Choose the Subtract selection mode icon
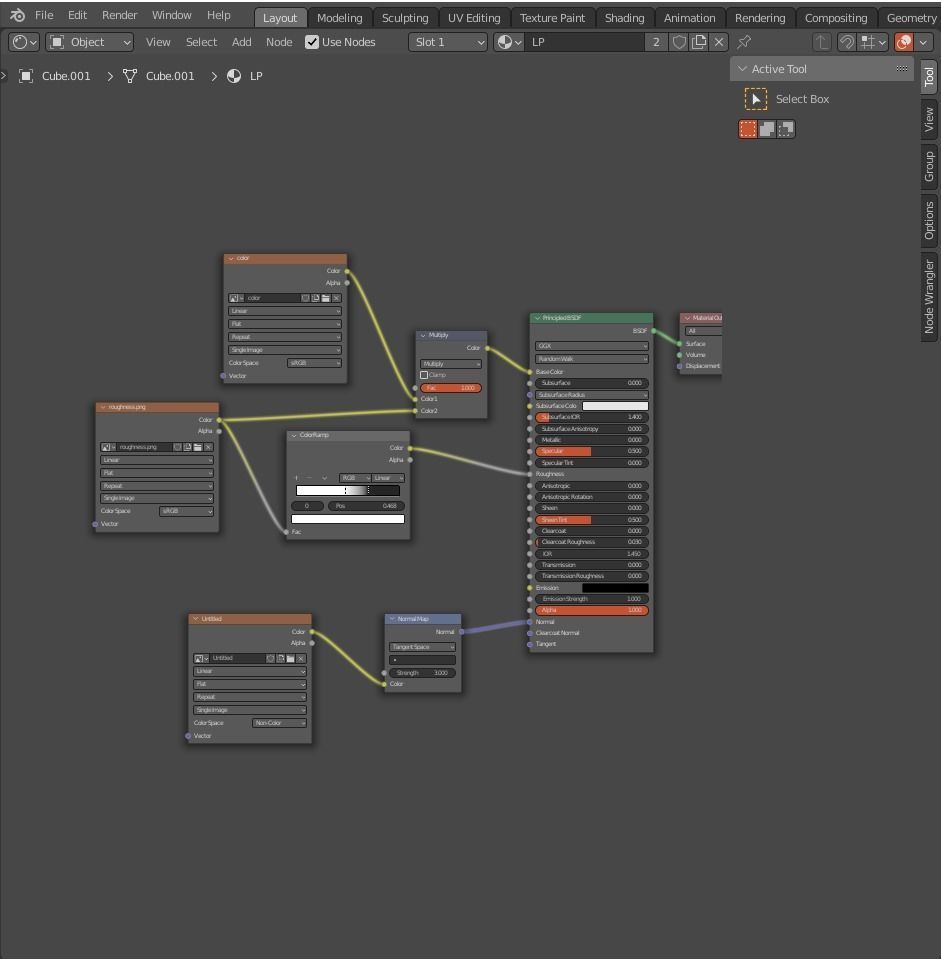941x959 pixels. (786, 129)
